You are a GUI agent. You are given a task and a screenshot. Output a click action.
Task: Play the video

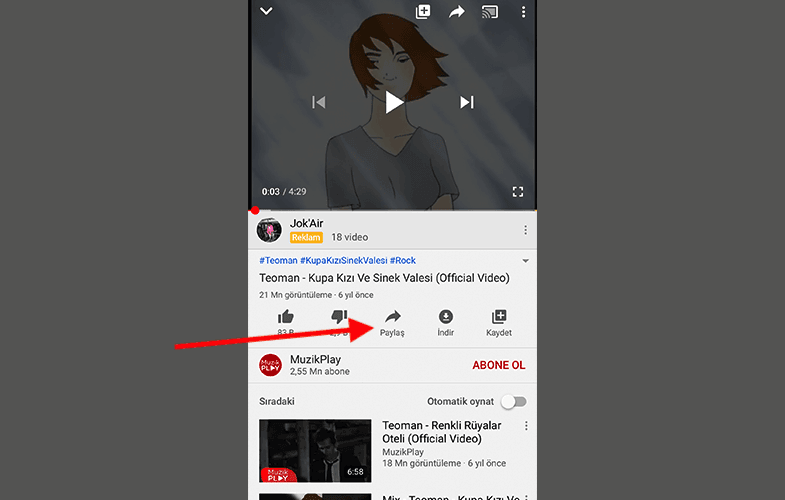pos(394,102)
